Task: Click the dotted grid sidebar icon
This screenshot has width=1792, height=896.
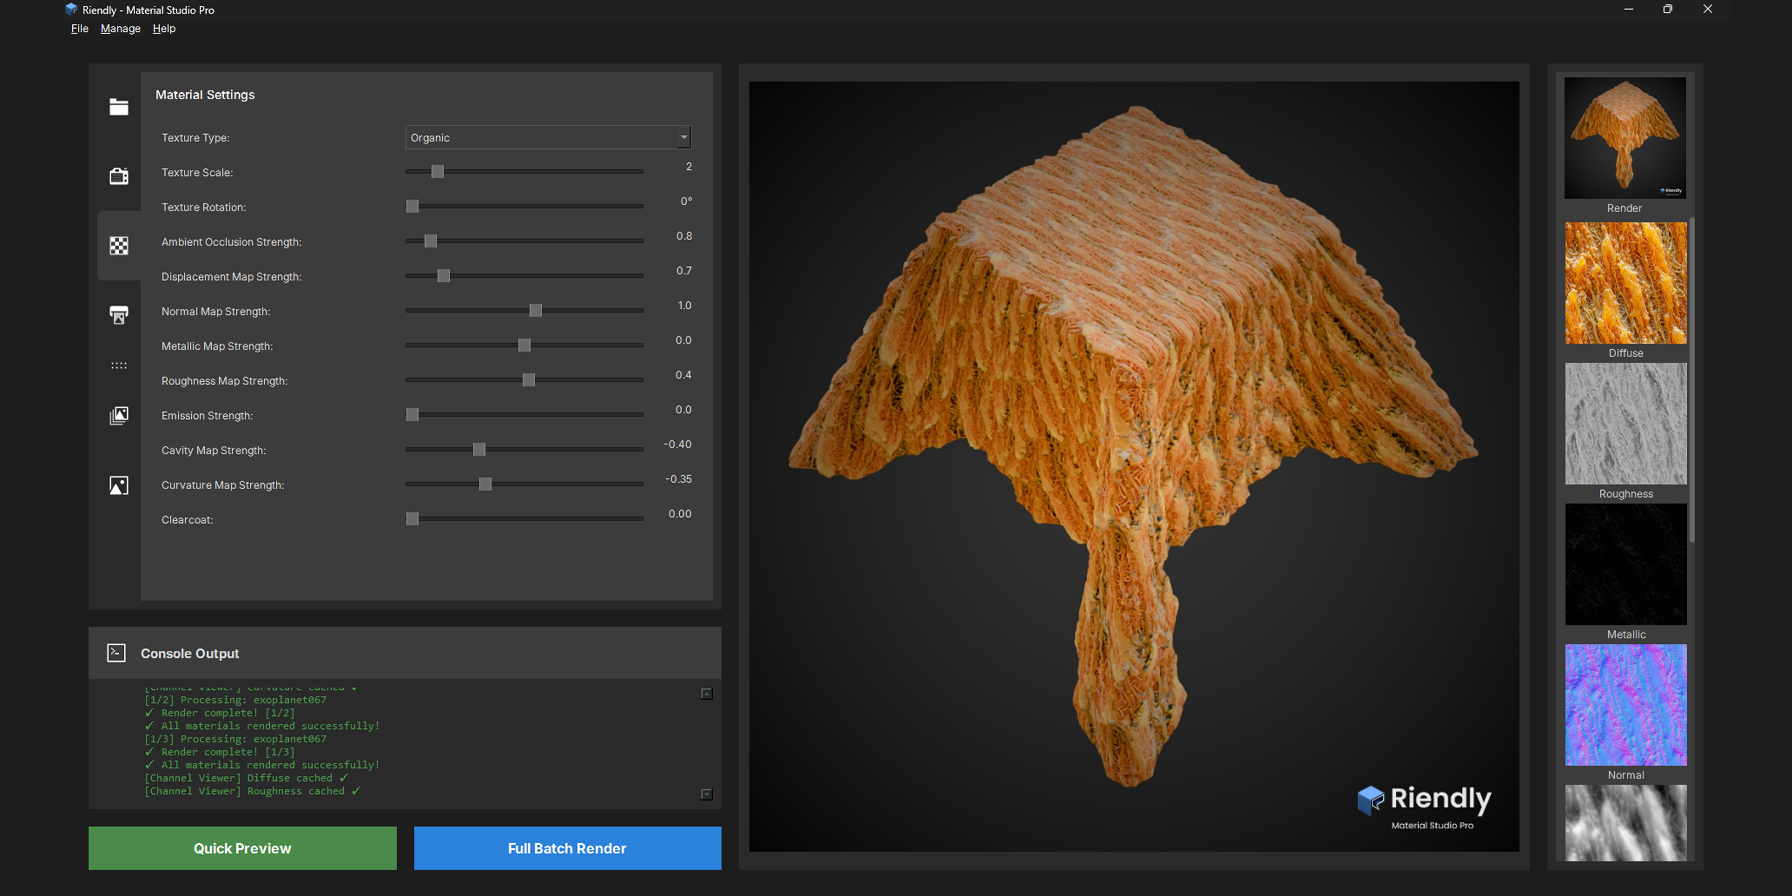Action: pyautogui.click(x=119, y=366)
